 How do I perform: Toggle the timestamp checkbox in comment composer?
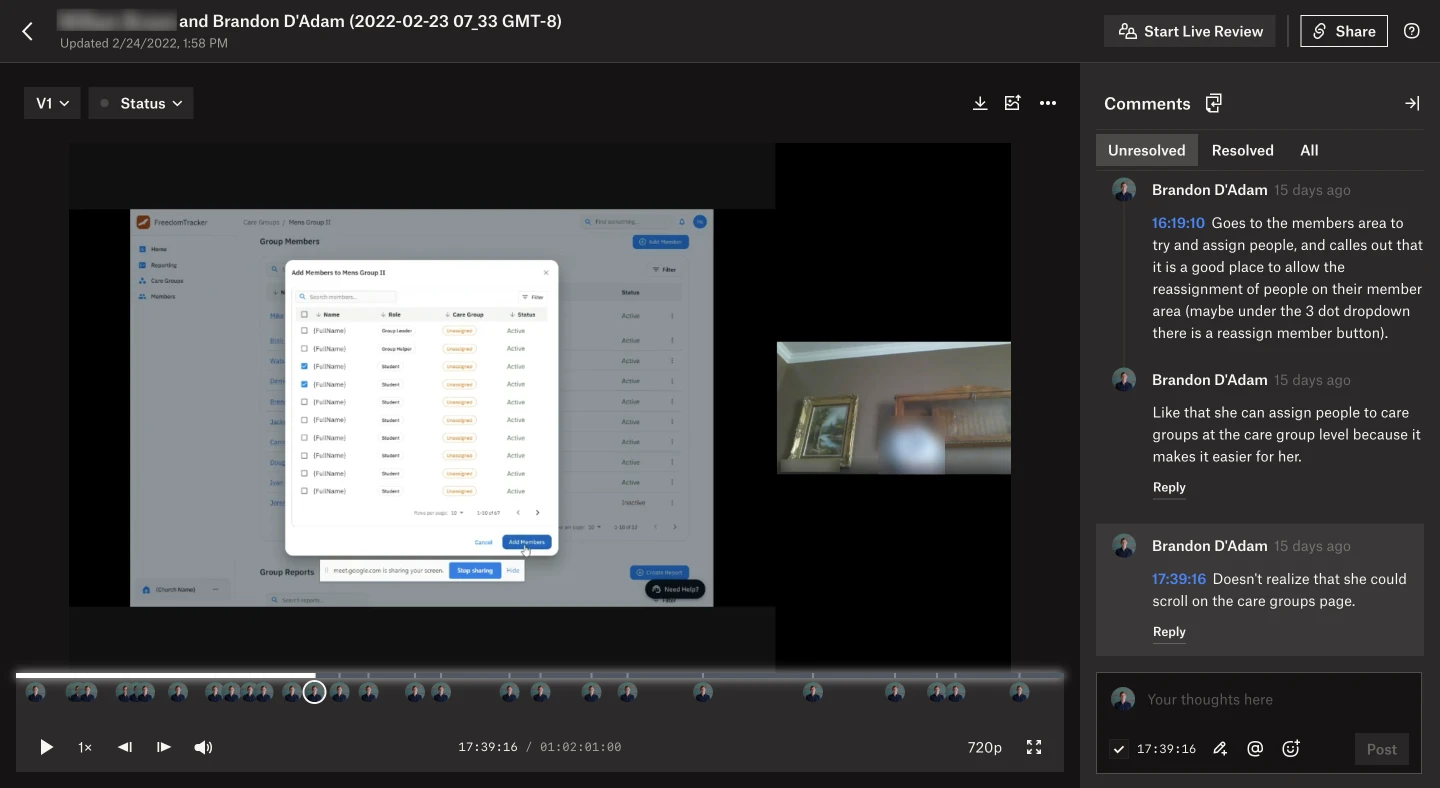tap(1118, 748)
